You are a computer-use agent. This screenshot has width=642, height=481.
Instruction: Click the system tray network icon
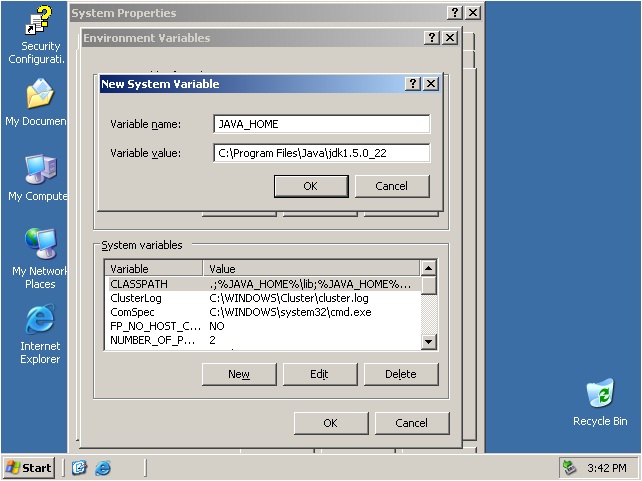pos(570,468)
